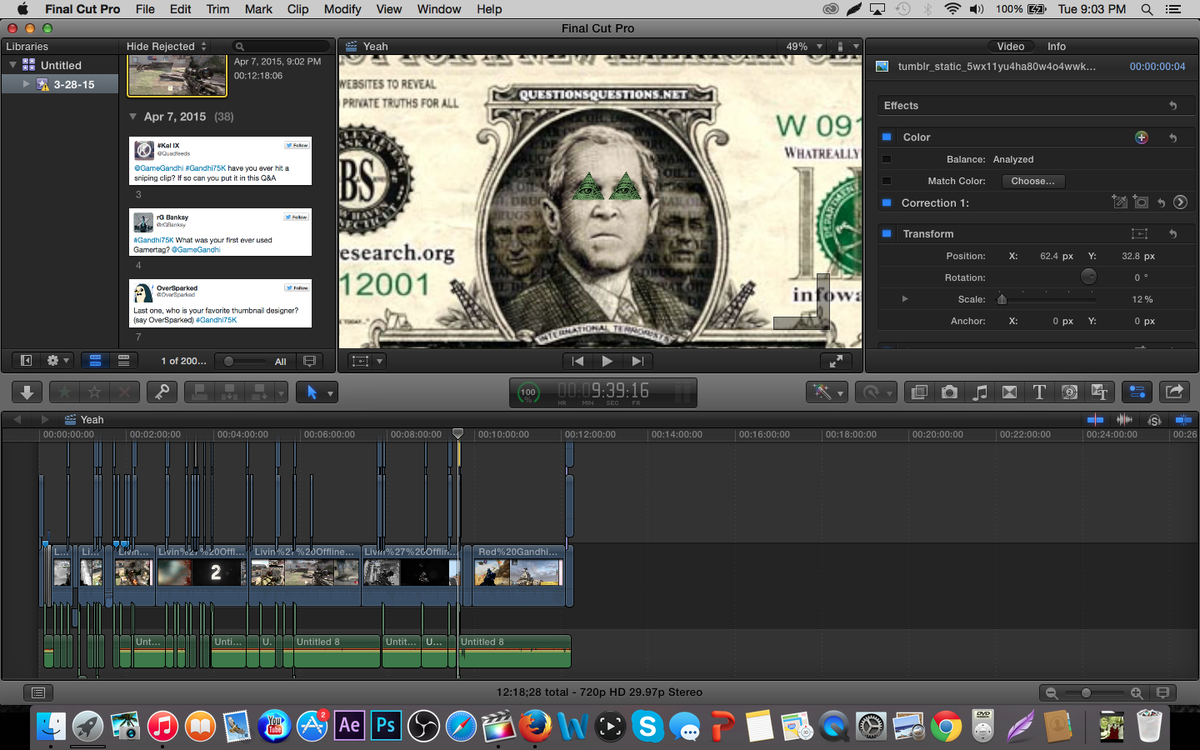The image size is (1200, 750).
Task: Switch browser to filmstrip view
Action: (x=95, y=361)
